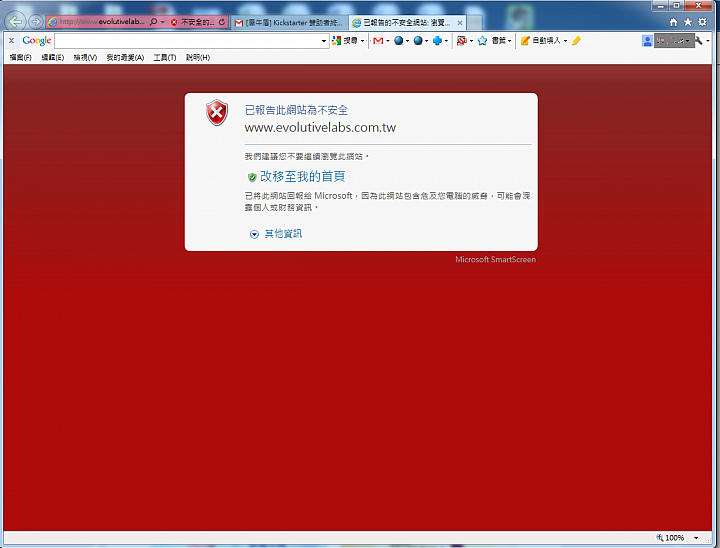The image size is (720, 548).
Task: Click the red 不安全的 security badge
Action: coord(192,22)
